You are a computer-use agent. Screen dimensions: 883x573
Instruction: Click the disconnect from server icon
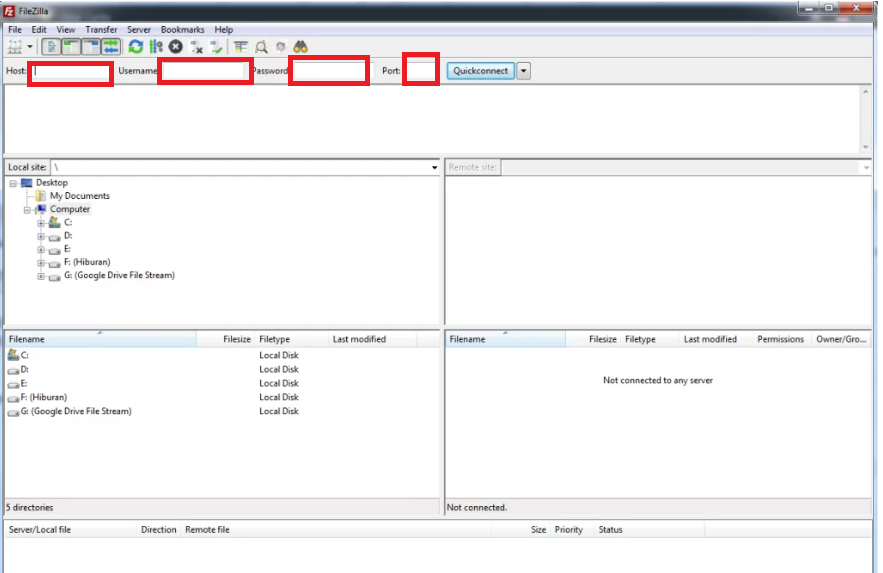point(197,47)
